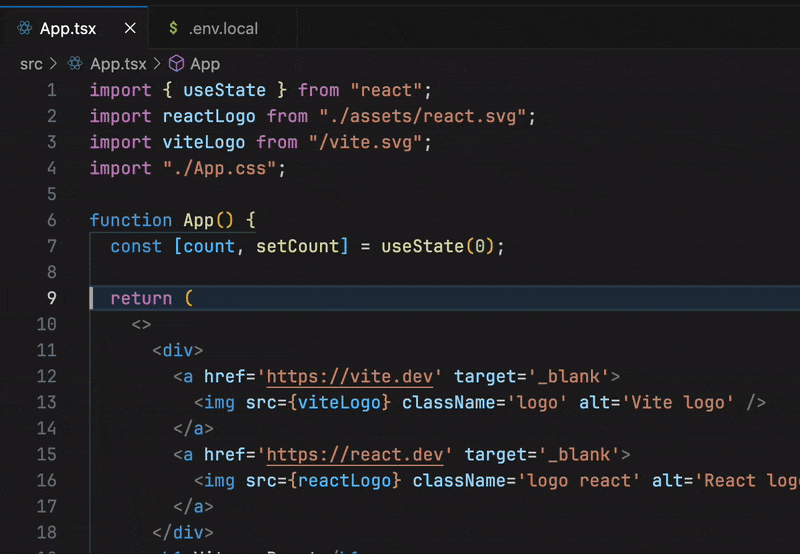Viewport: 800px width, 554px height.
Task: Open the .env.local tab
Action: click(x=222, y=28)
